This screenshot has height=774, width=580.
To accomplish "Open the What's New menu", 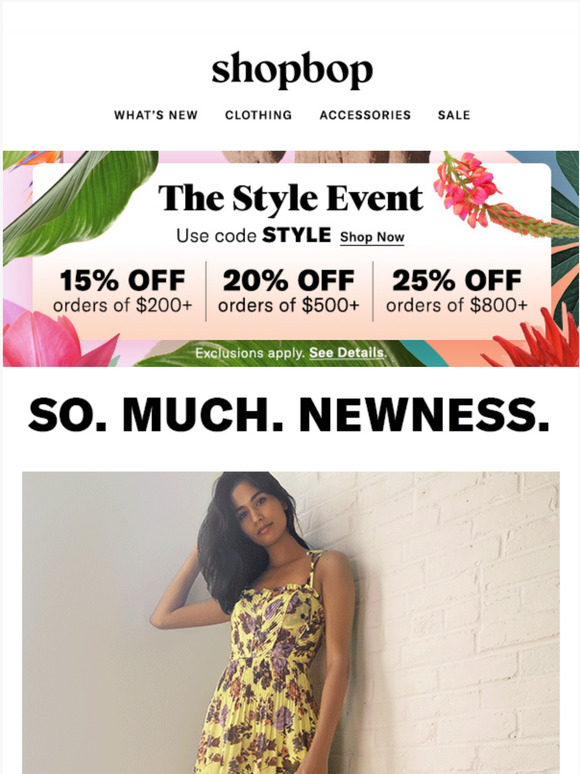I will (156, 115).
